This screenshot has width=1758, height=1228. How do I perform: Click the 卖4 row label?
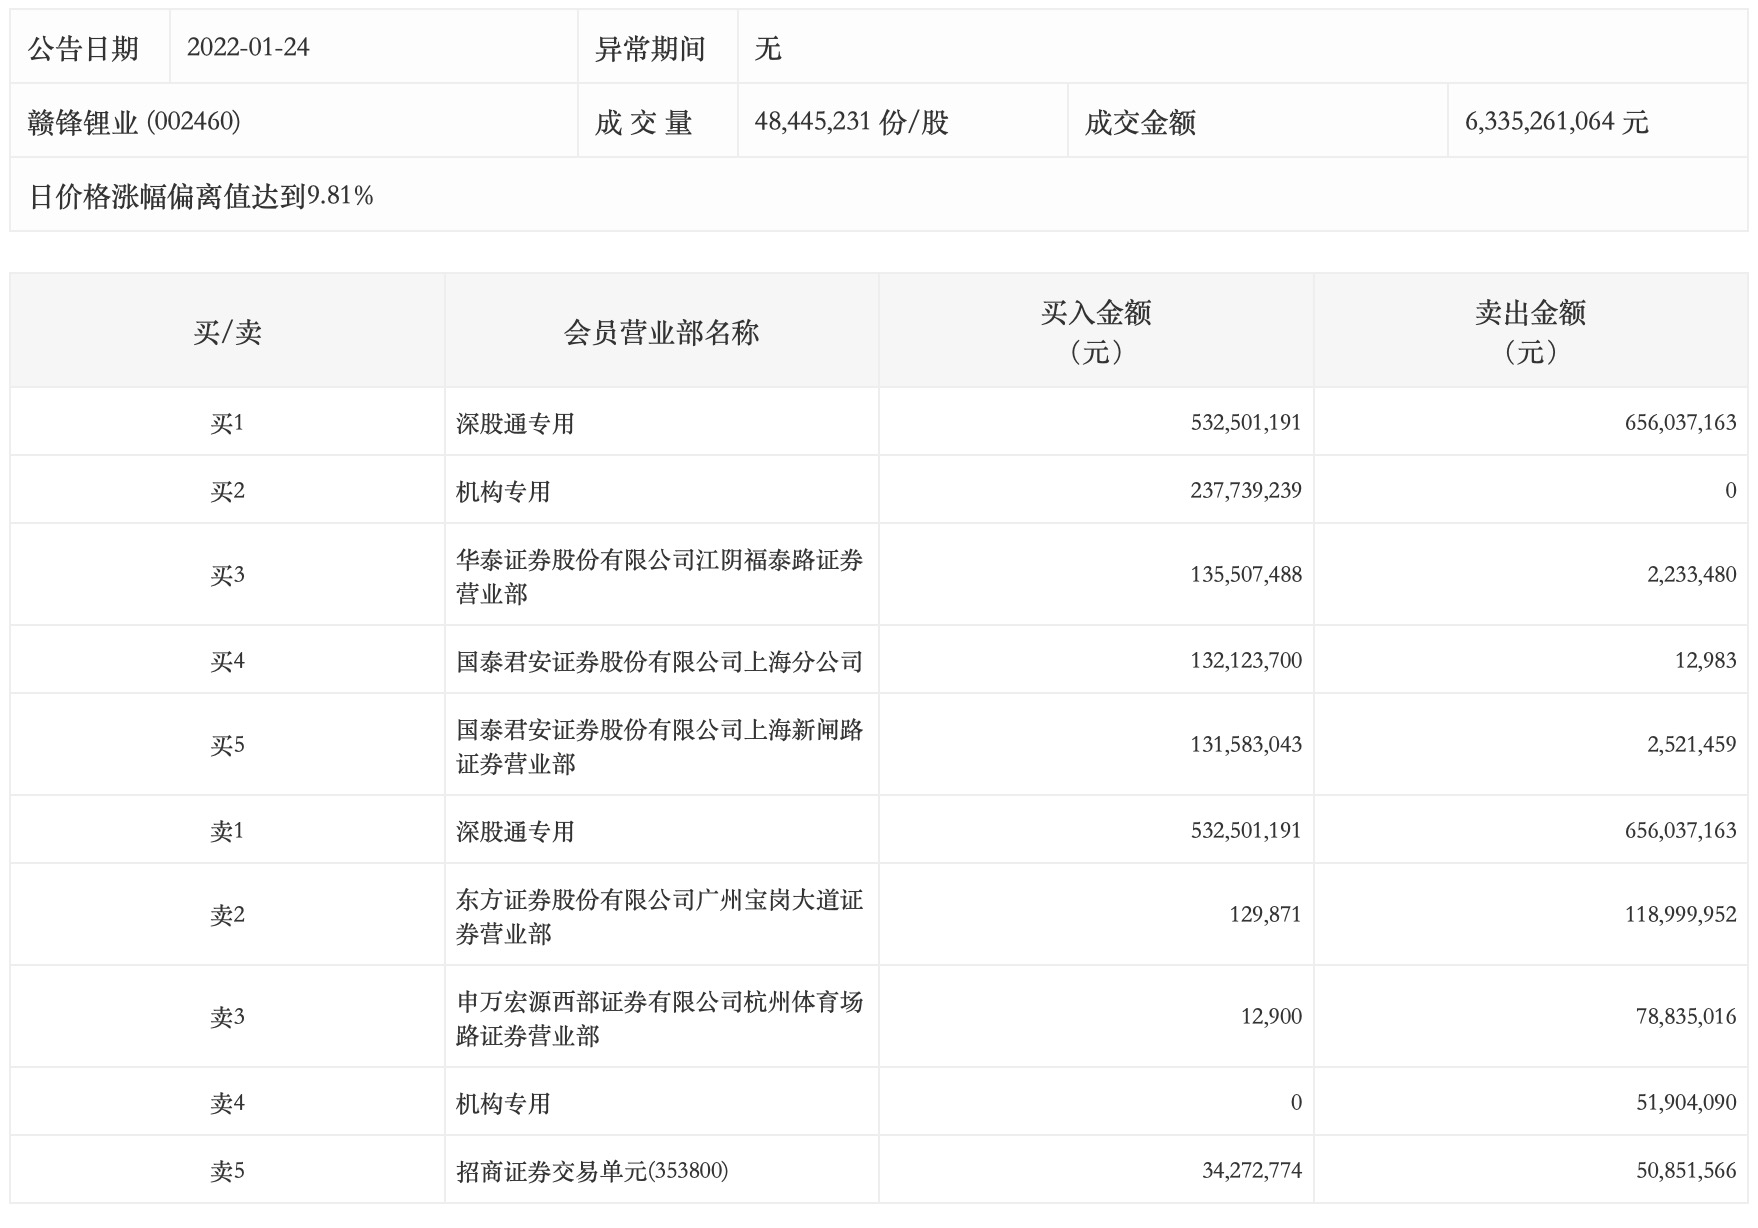(227, 1103)
